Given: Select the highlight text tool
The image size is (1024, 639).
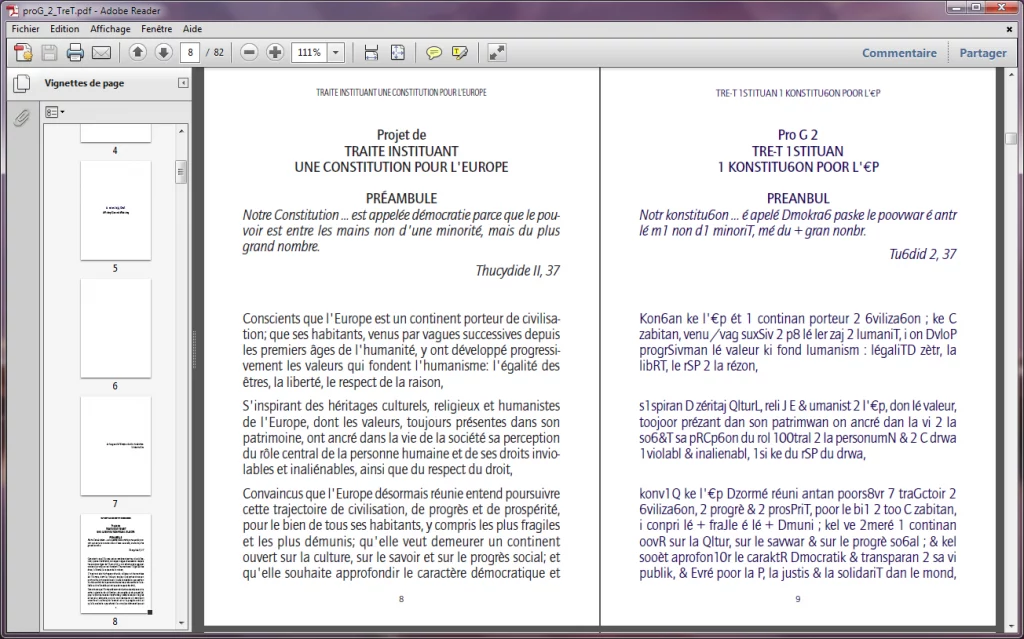Looking at the screenshot, I should click(x=460, y=52).
